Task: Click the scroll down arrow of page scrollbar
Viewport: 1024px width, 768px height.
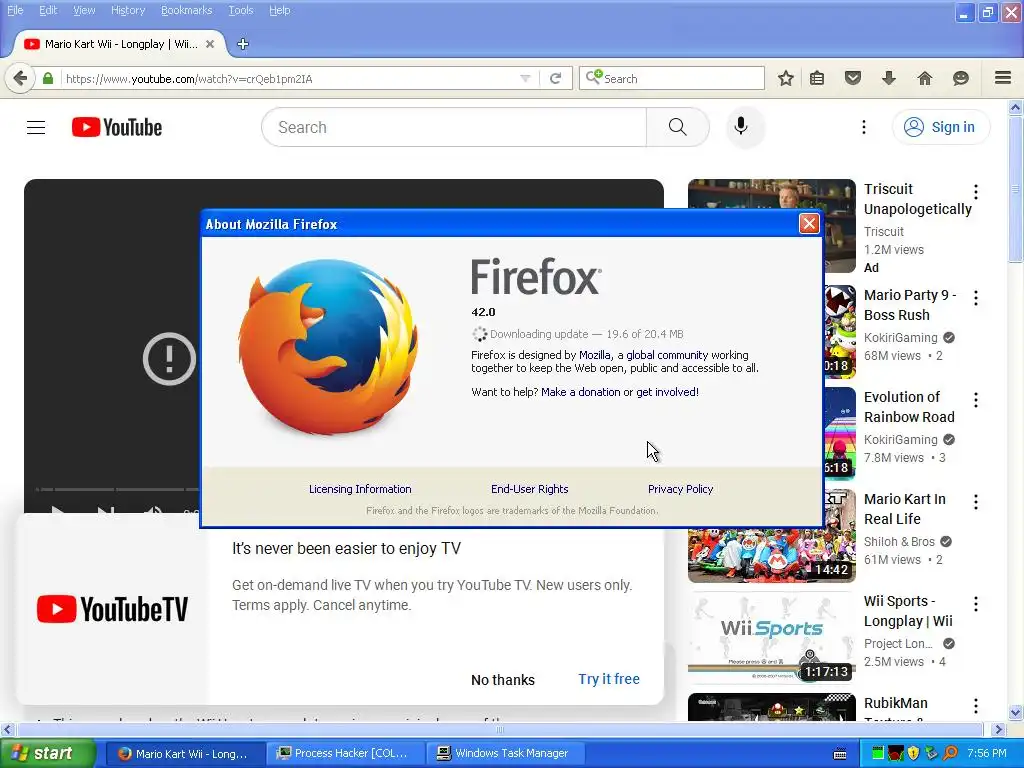Action: pos(1015,712)
